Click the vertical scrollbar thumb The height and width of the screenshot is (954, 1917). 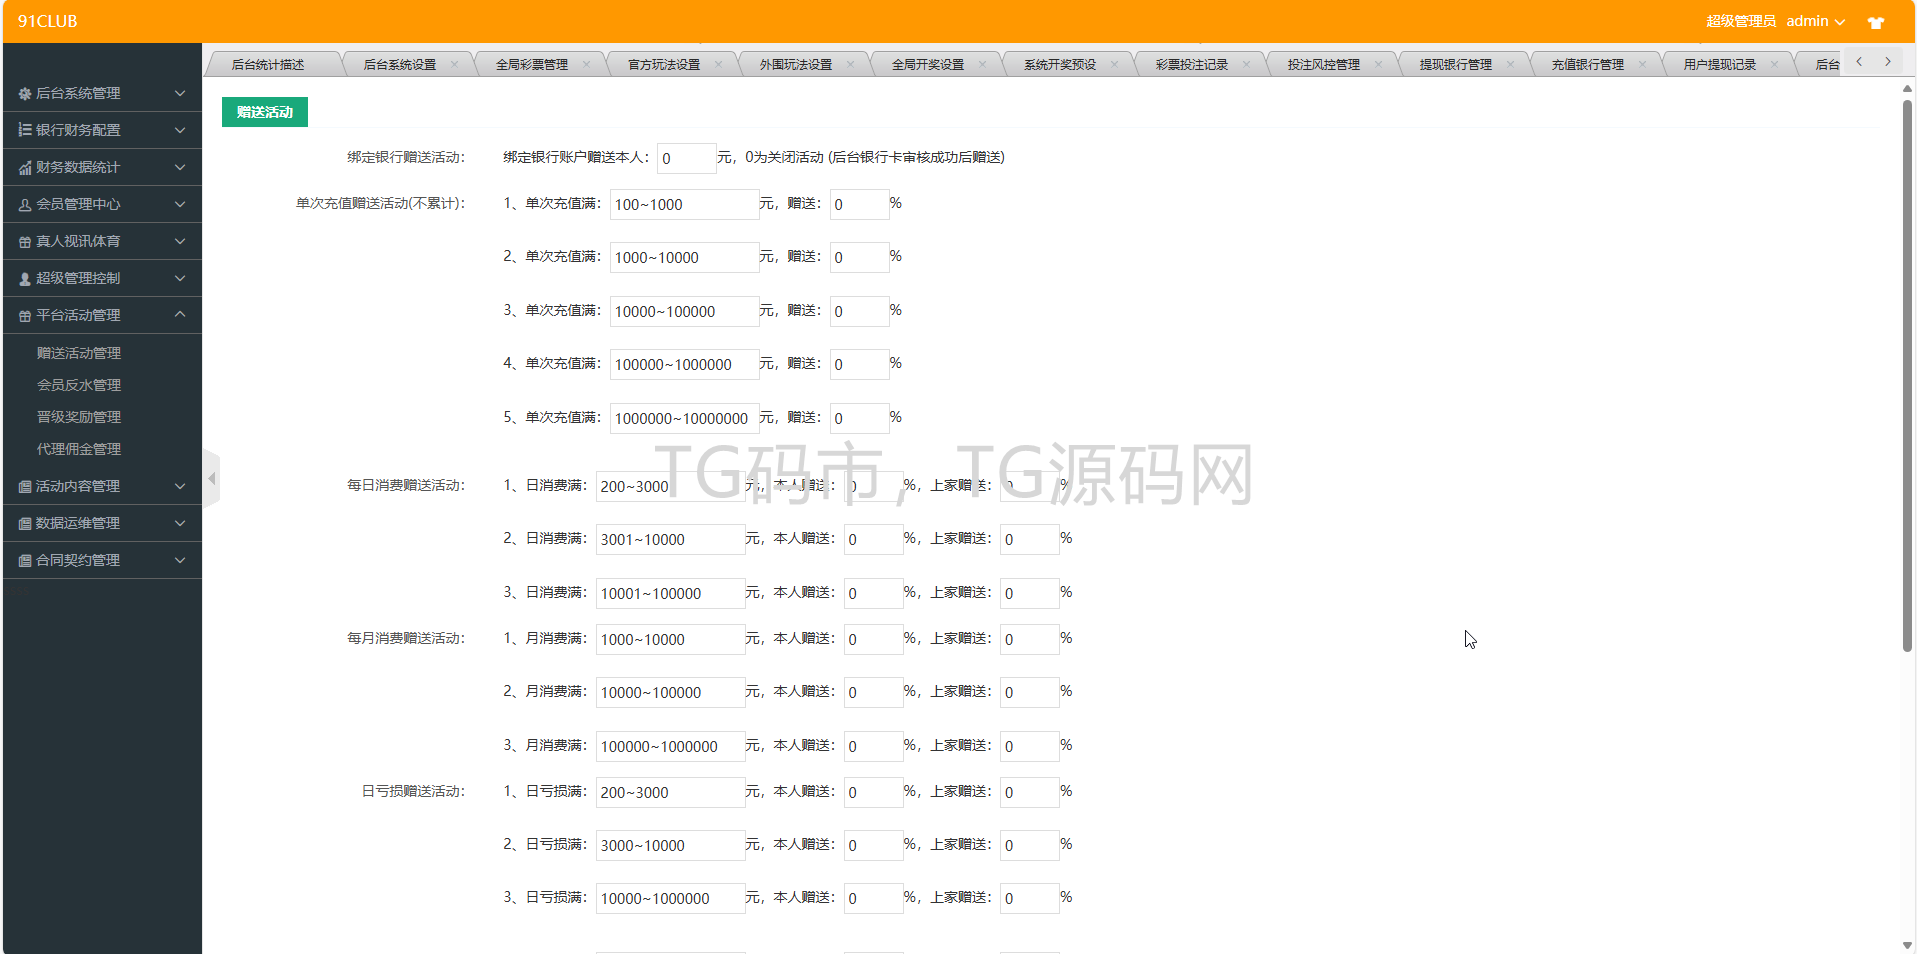(1907, 375)
